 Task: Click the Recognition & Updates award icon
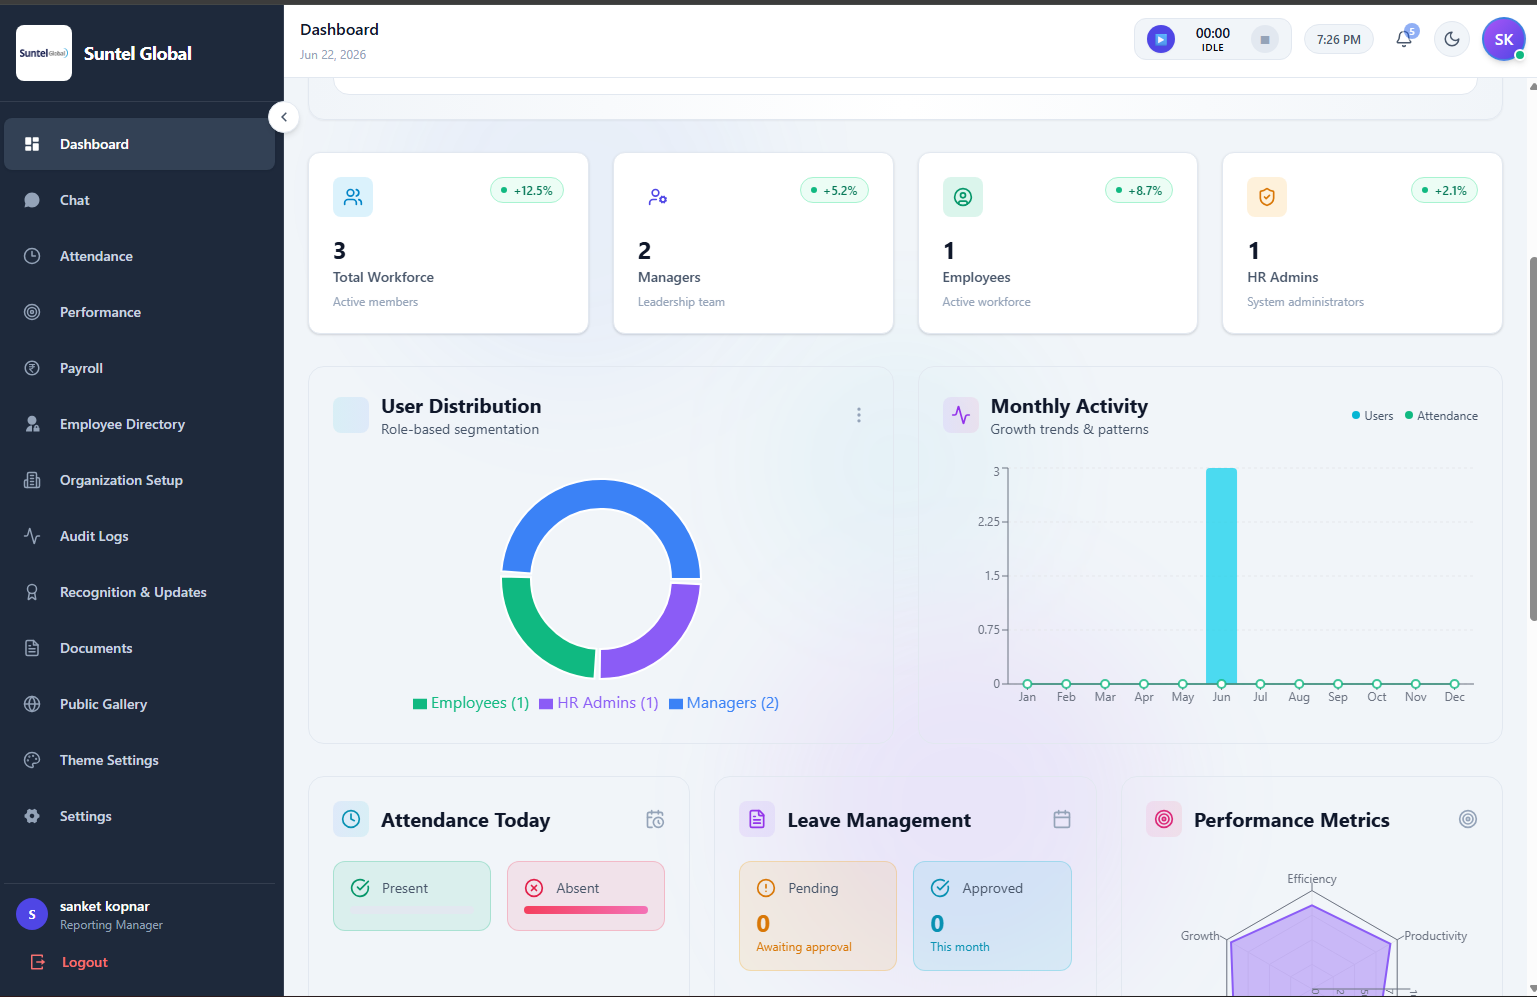pyautogui.click(x=32, y=592)
